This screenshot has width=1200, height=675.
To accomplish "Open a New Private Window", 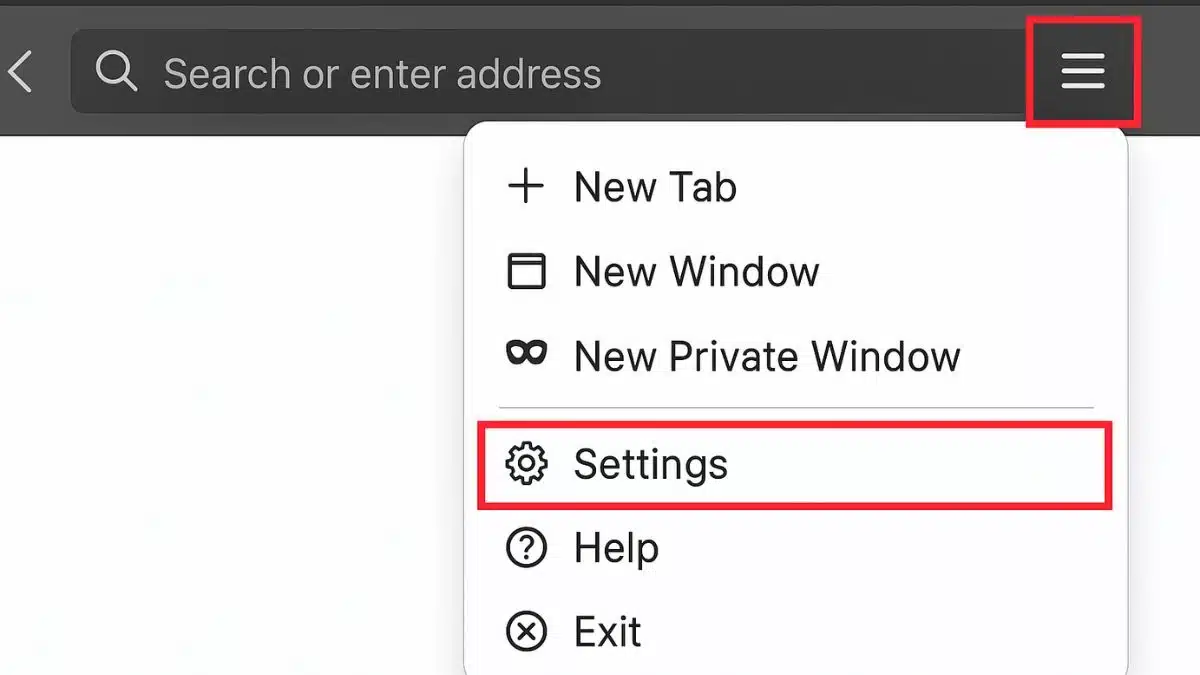I will pos(767,354).
